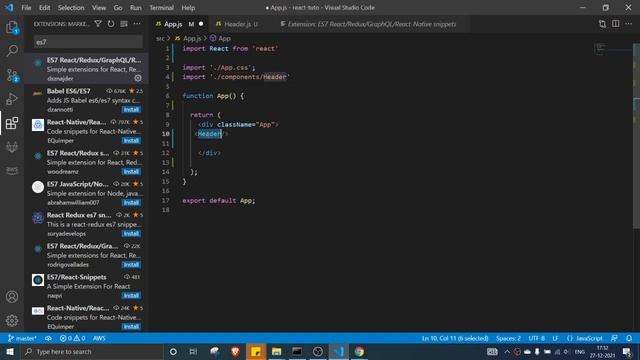Open the Edit menu
This screenshot has height=360, width=640.
pyautogui.click(x=44, y=8)
